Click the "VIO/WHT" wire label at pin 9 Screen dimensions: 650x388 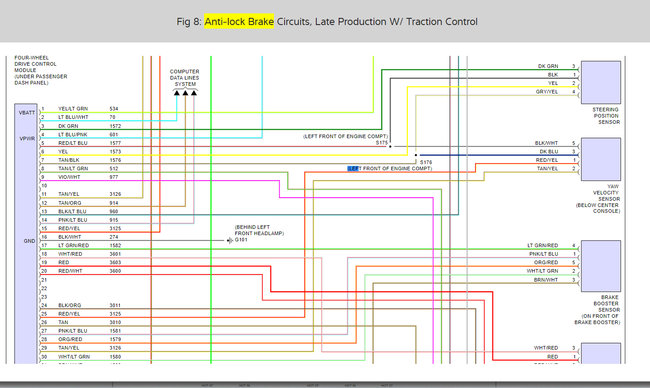click(69, 177)
